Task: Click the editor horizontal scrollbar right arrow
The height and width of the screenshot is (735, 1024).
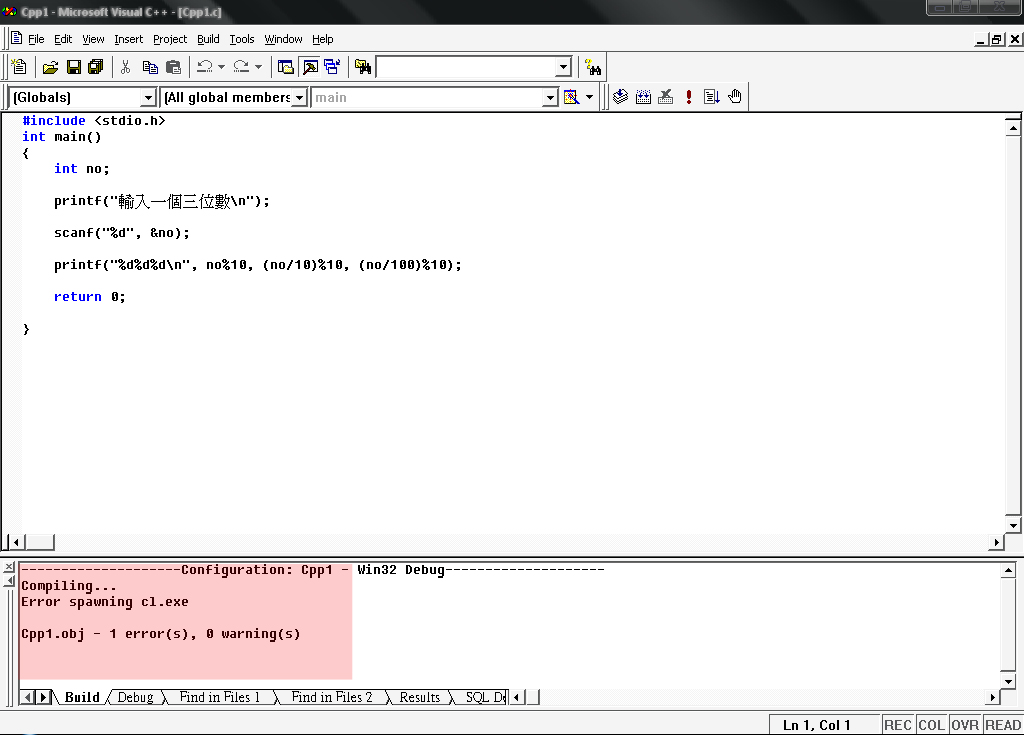Action: [996, 542]
